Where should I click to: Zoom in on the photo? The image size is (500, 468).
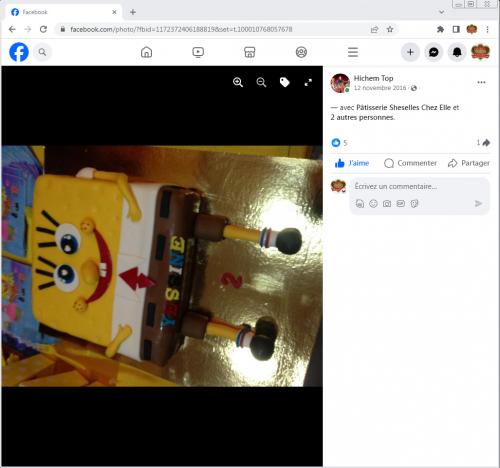point(238,82)
